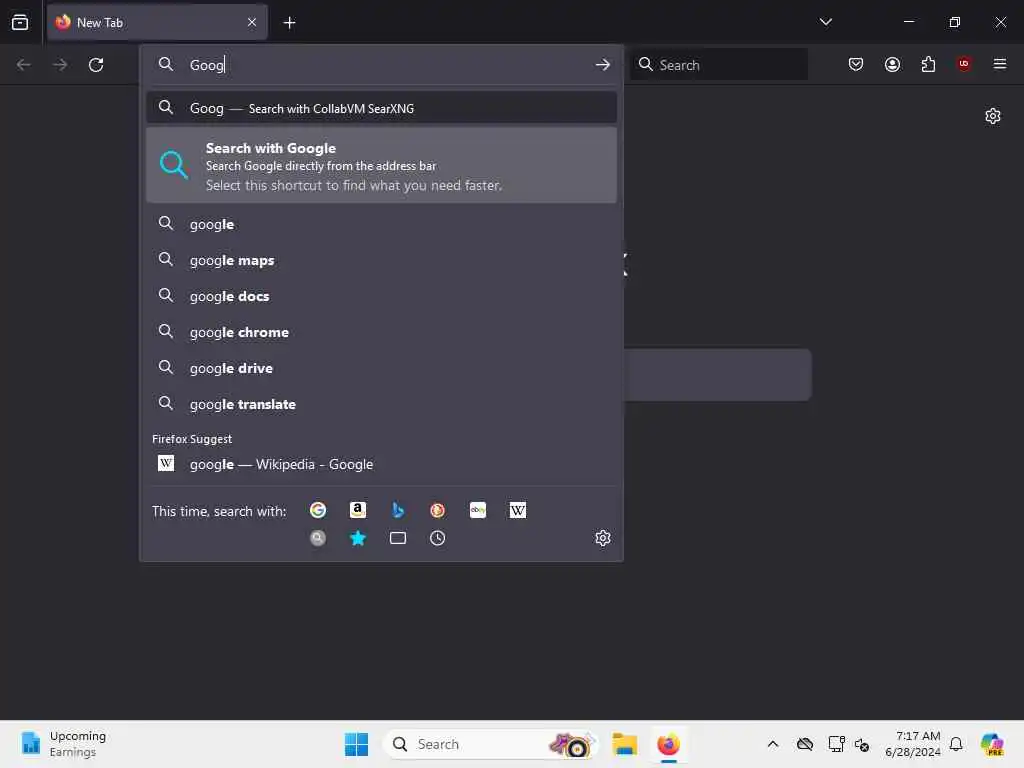Viewport: 1024px width, 768px height.
Task: Go forward one page
Action: pos(60,65)
